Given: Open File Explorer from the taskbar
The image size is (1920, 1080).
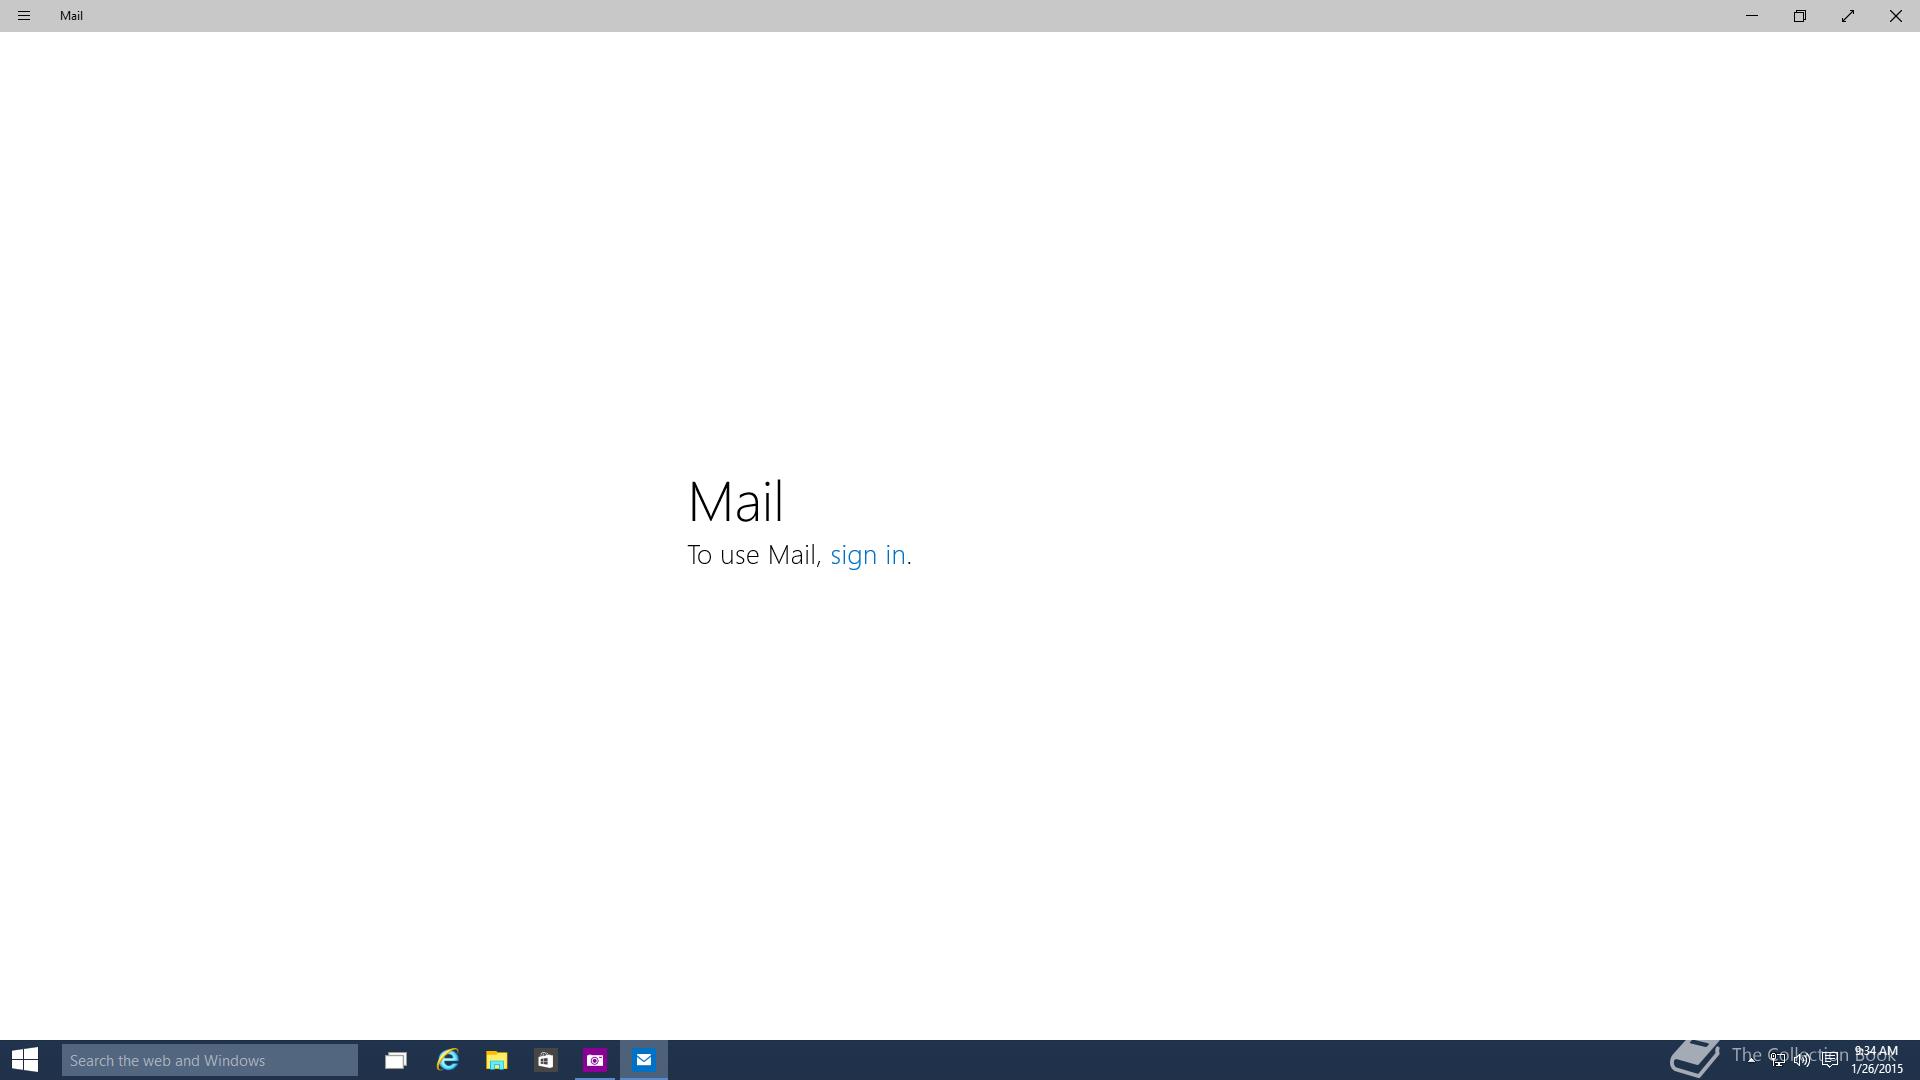Looking at the screenshot, I should (x=497, y=1060).
